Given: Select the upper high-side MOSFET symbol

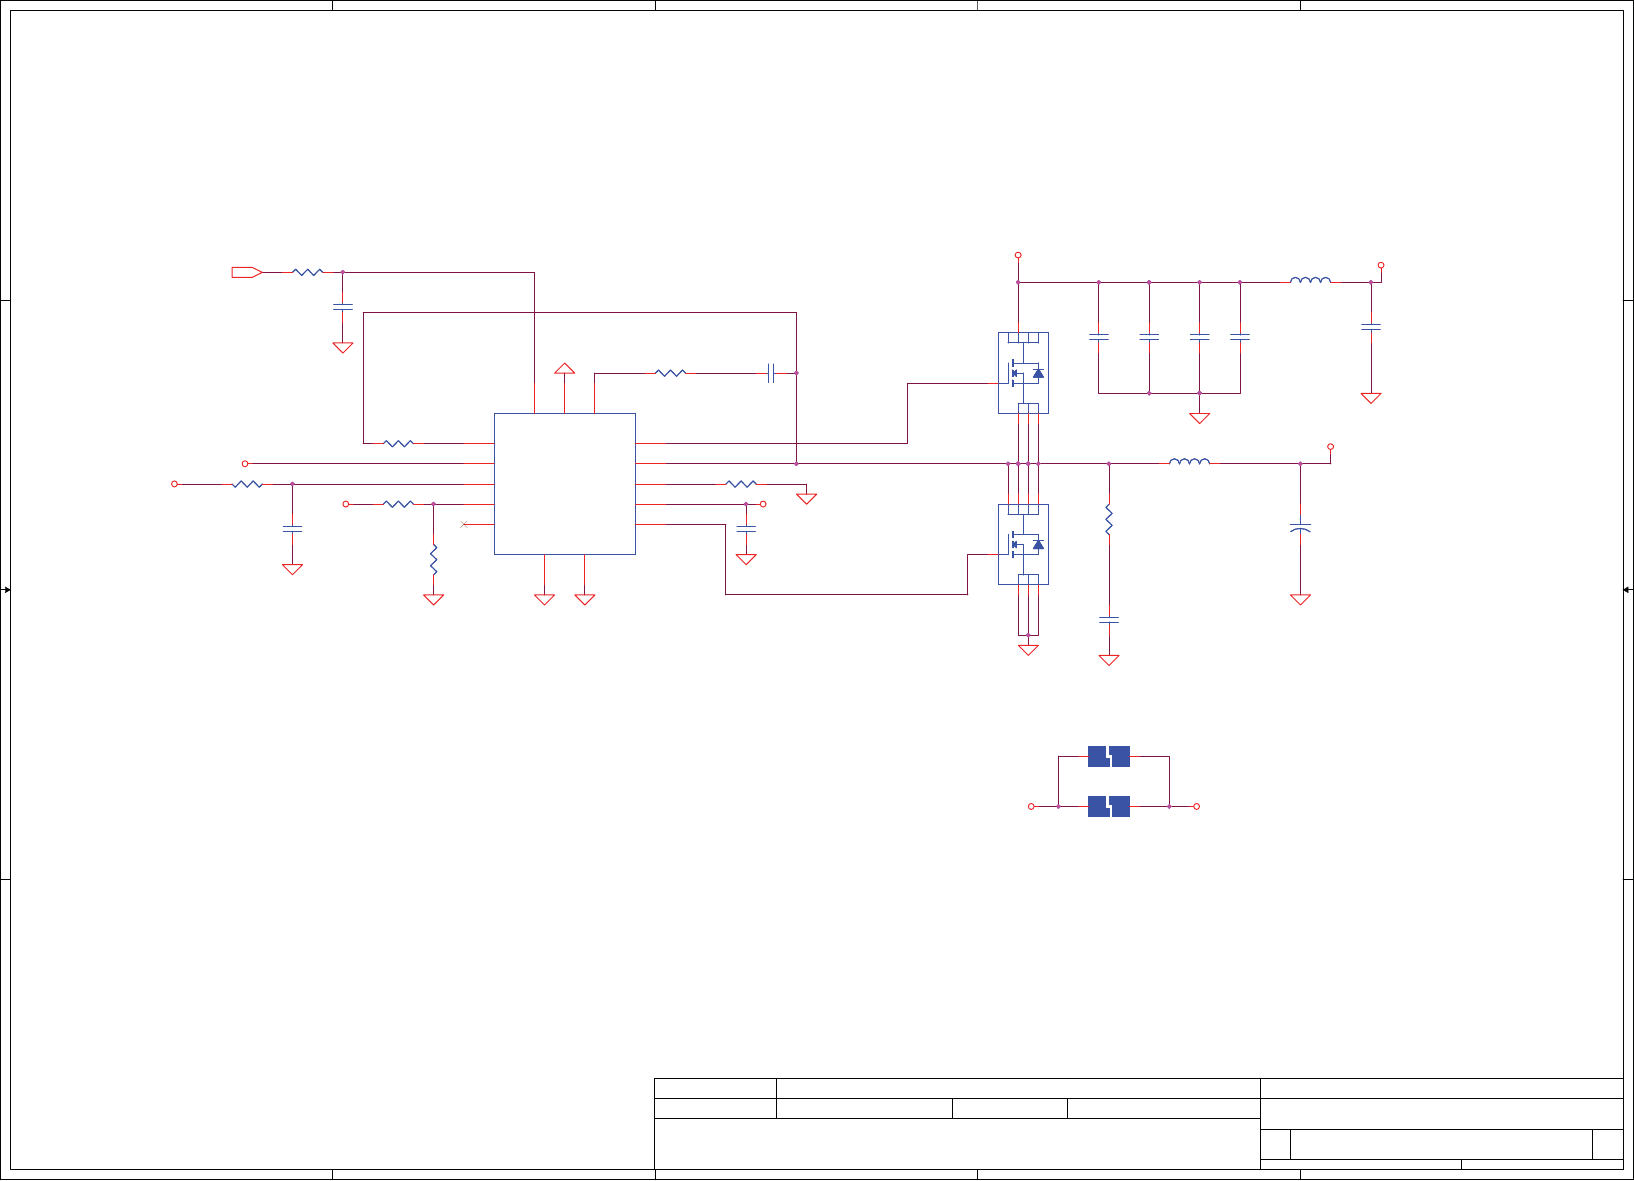Looking at the screenshot, I should pyautogui.click(x=1023, y=373).
